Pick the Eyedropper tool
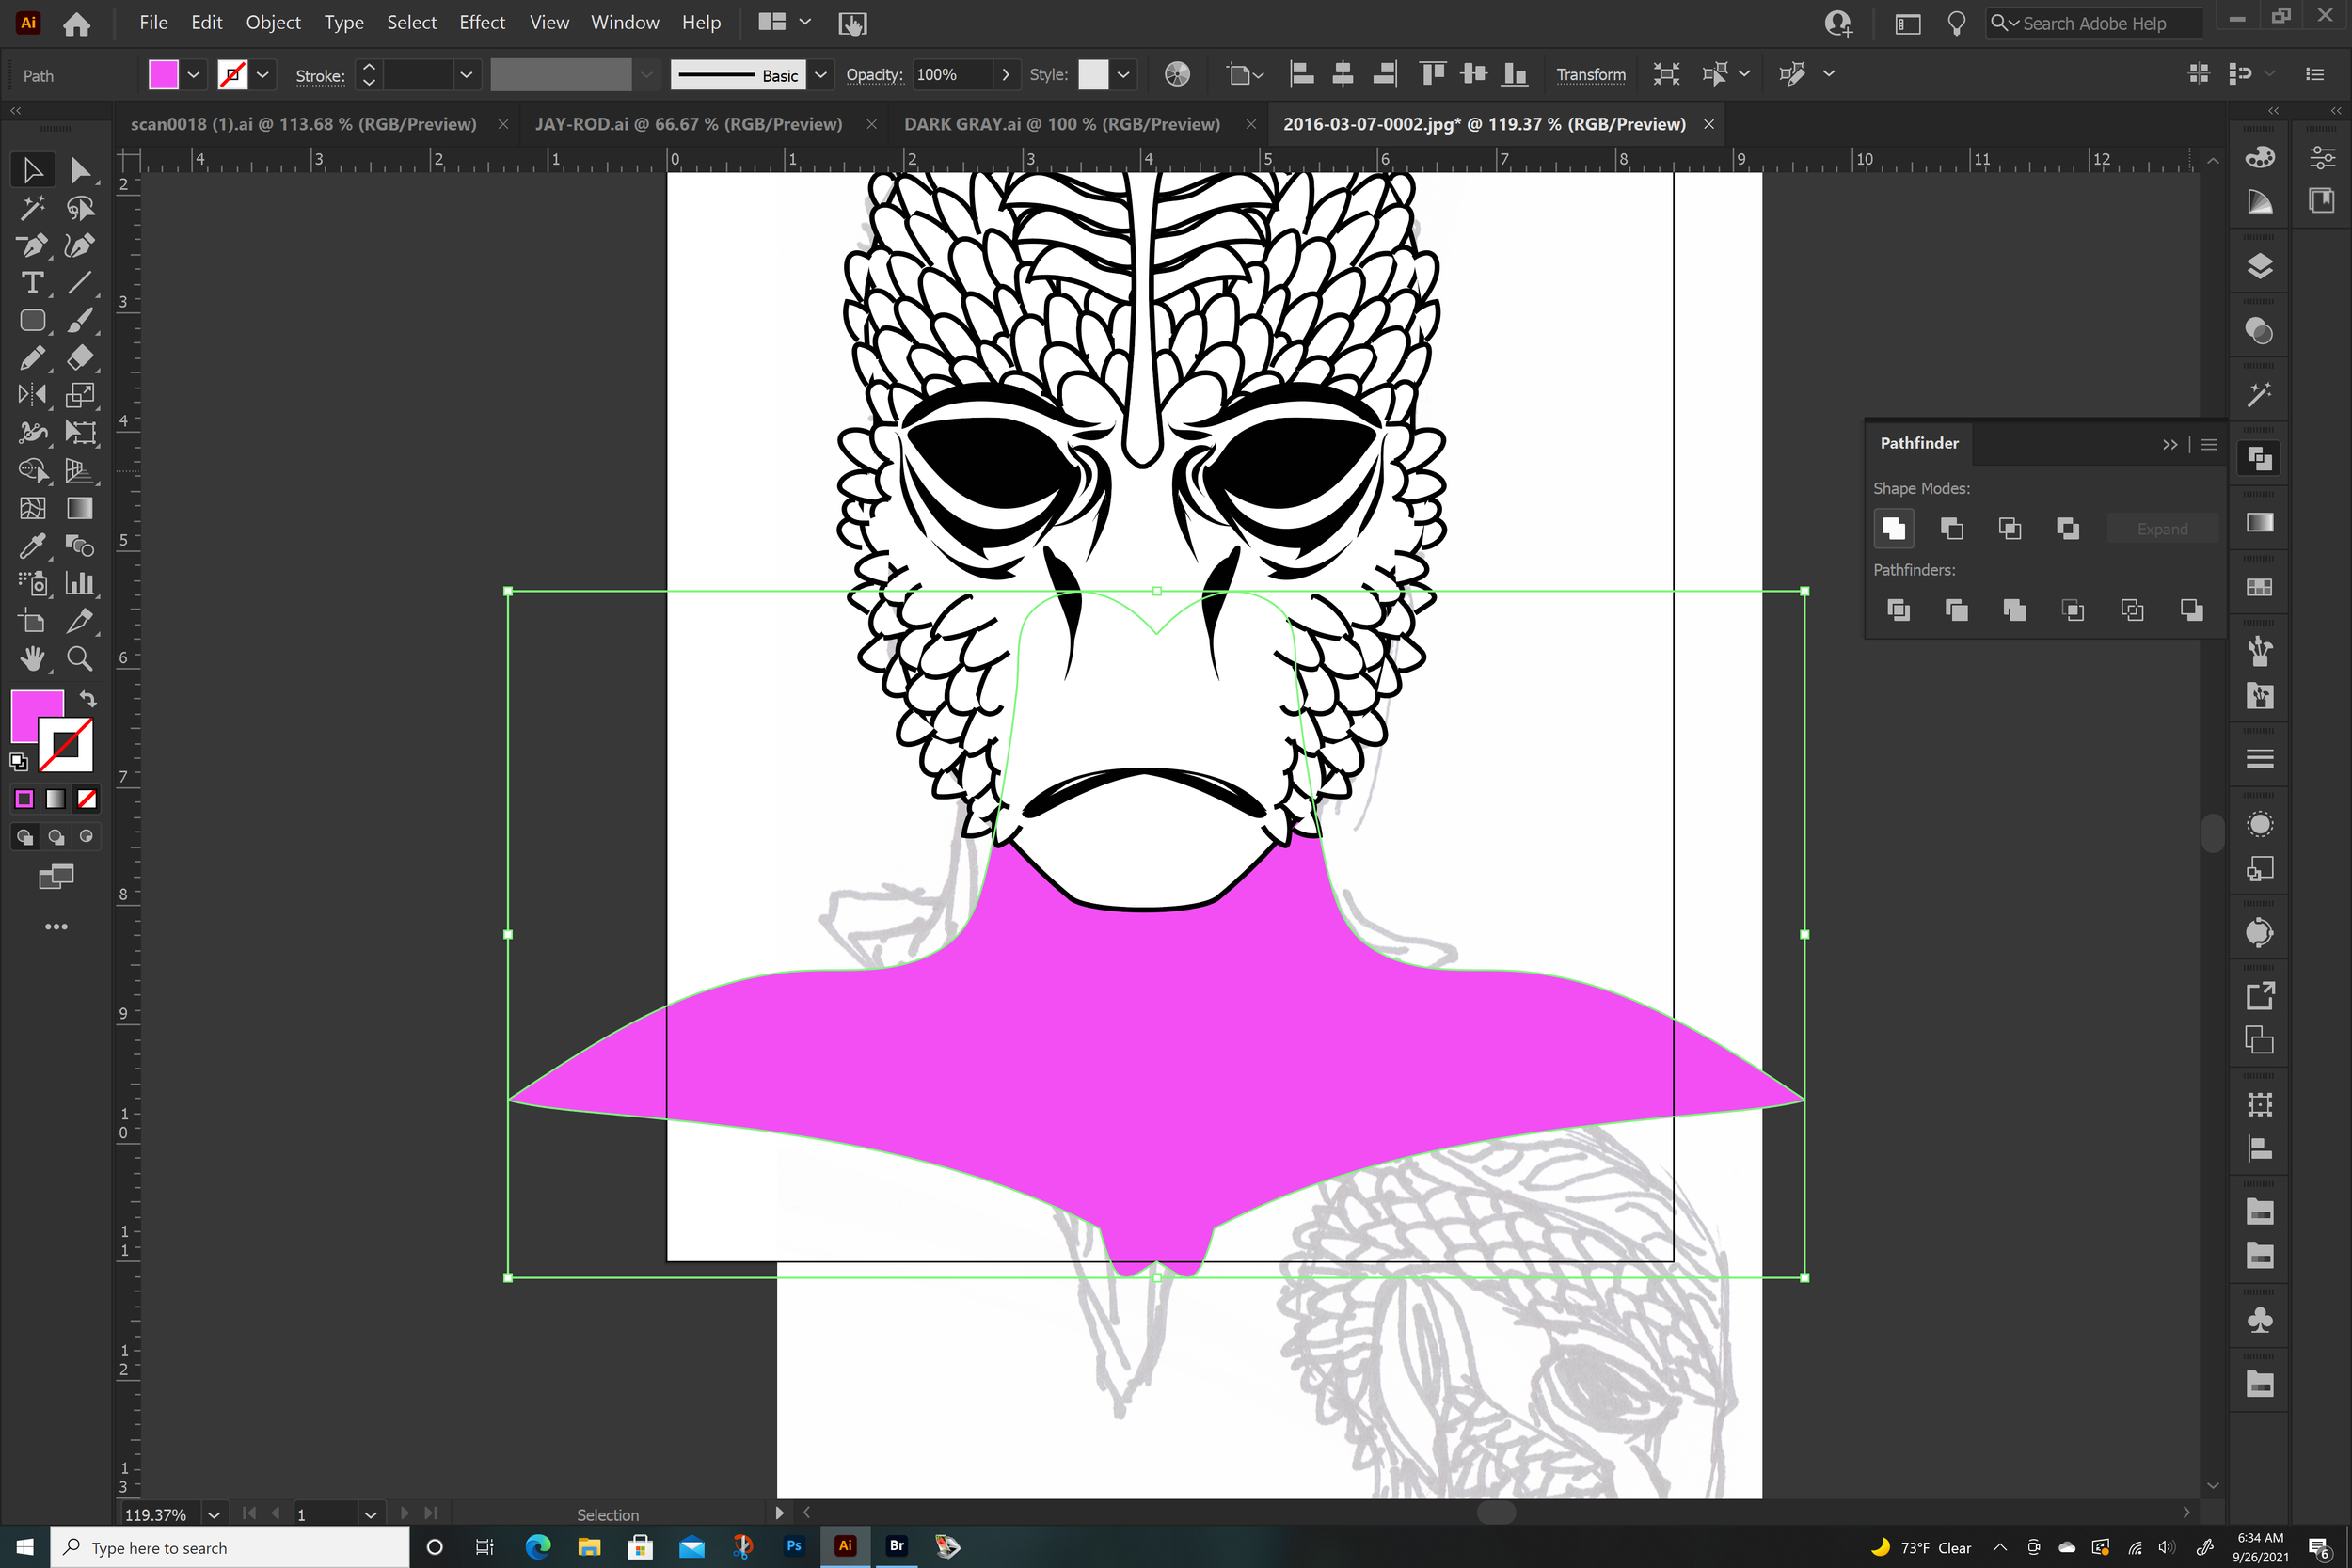Viewport: 2352px width, 1568px height. click(32, 546)
